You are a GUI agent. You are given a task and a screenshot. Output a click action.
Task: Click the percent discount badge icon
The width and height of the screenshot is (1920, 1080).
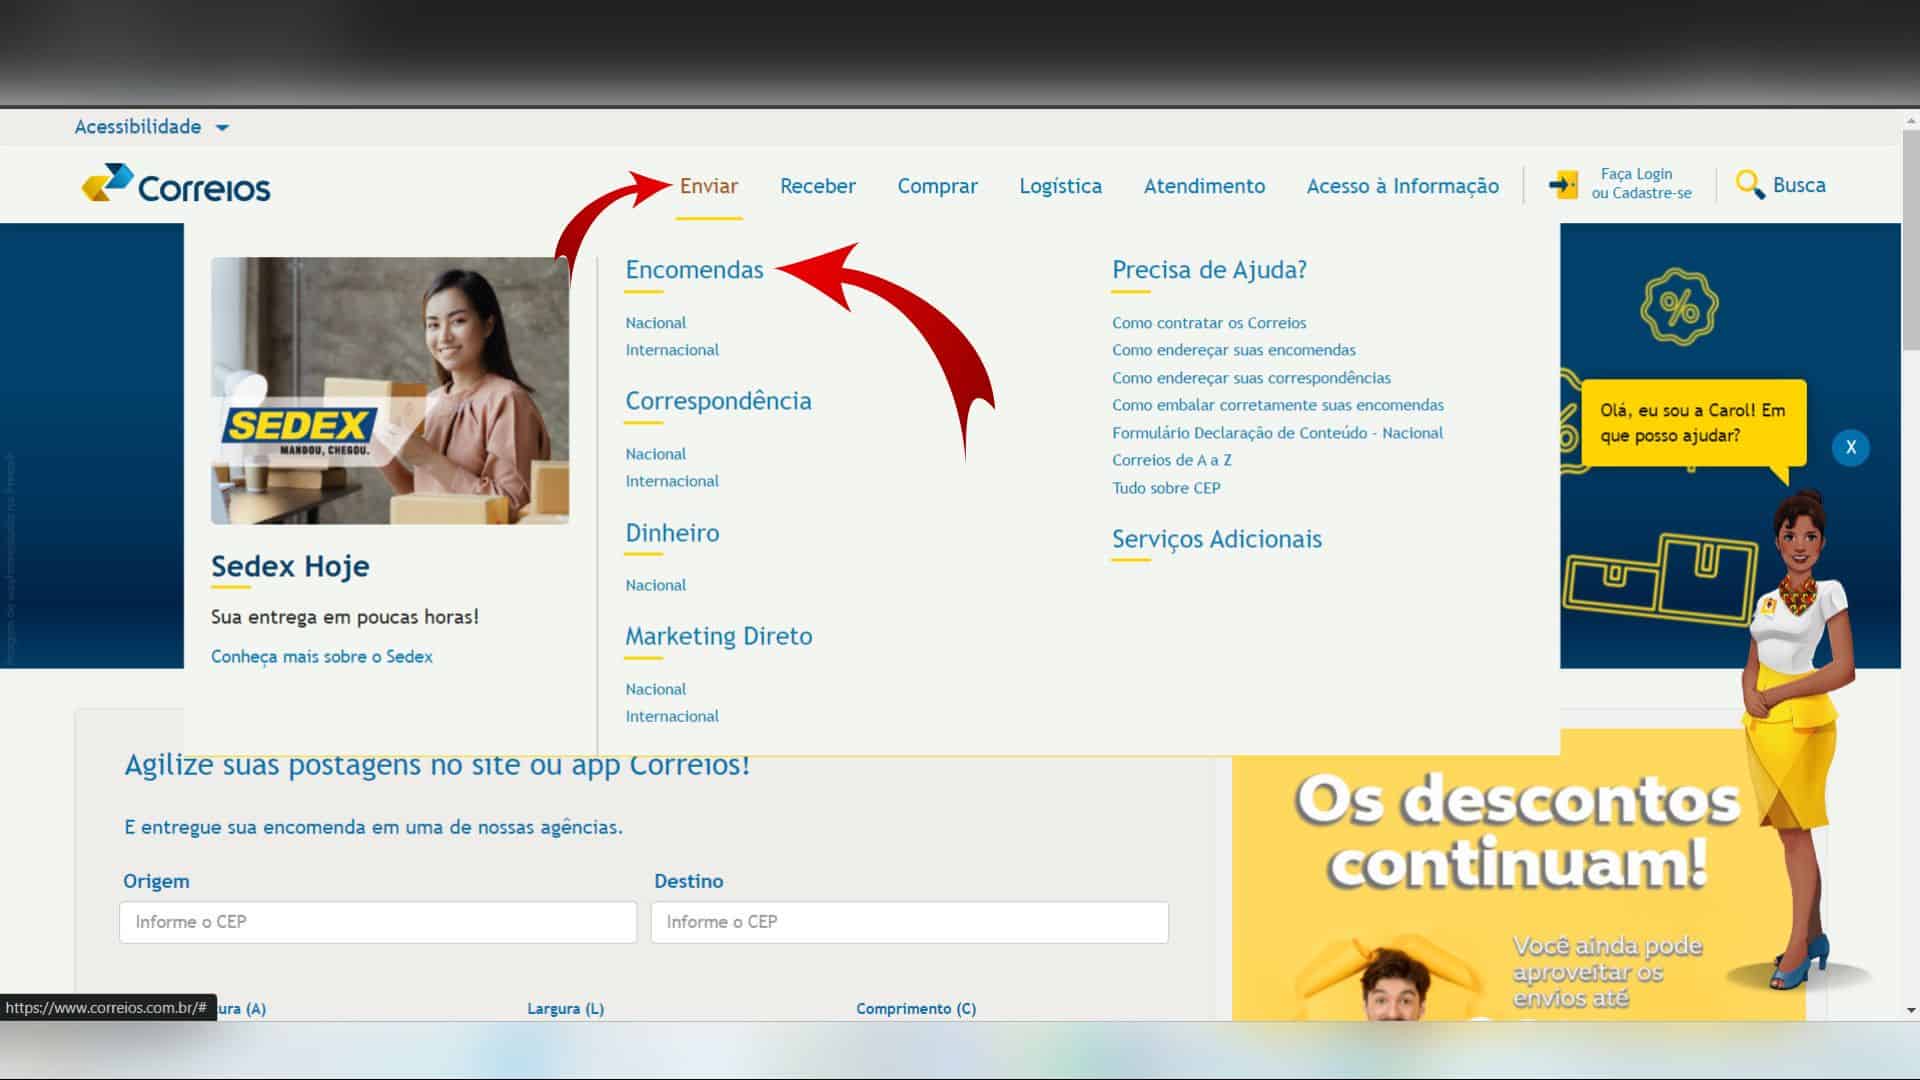1679,307
